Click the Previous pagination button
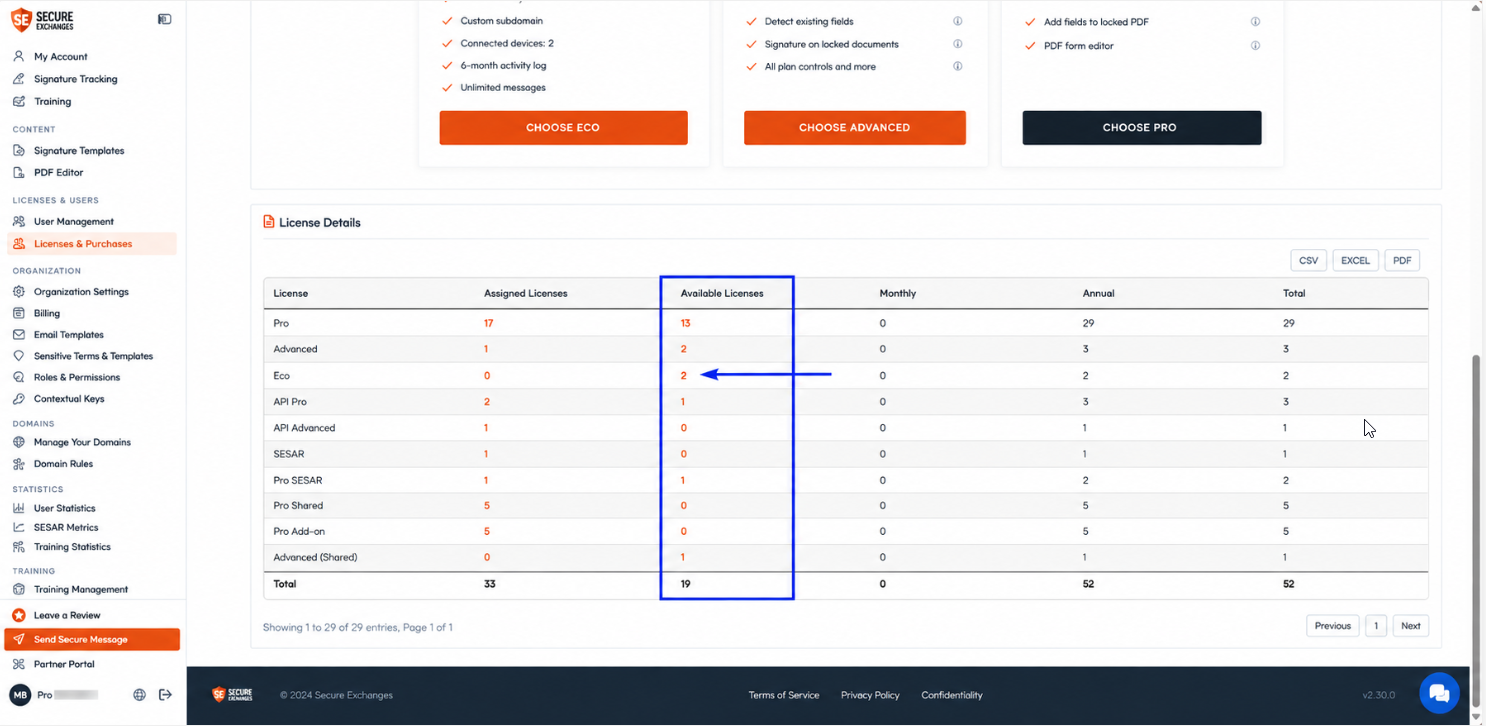The height and width of the screenshot is (726, 1486). (1332, 626)
